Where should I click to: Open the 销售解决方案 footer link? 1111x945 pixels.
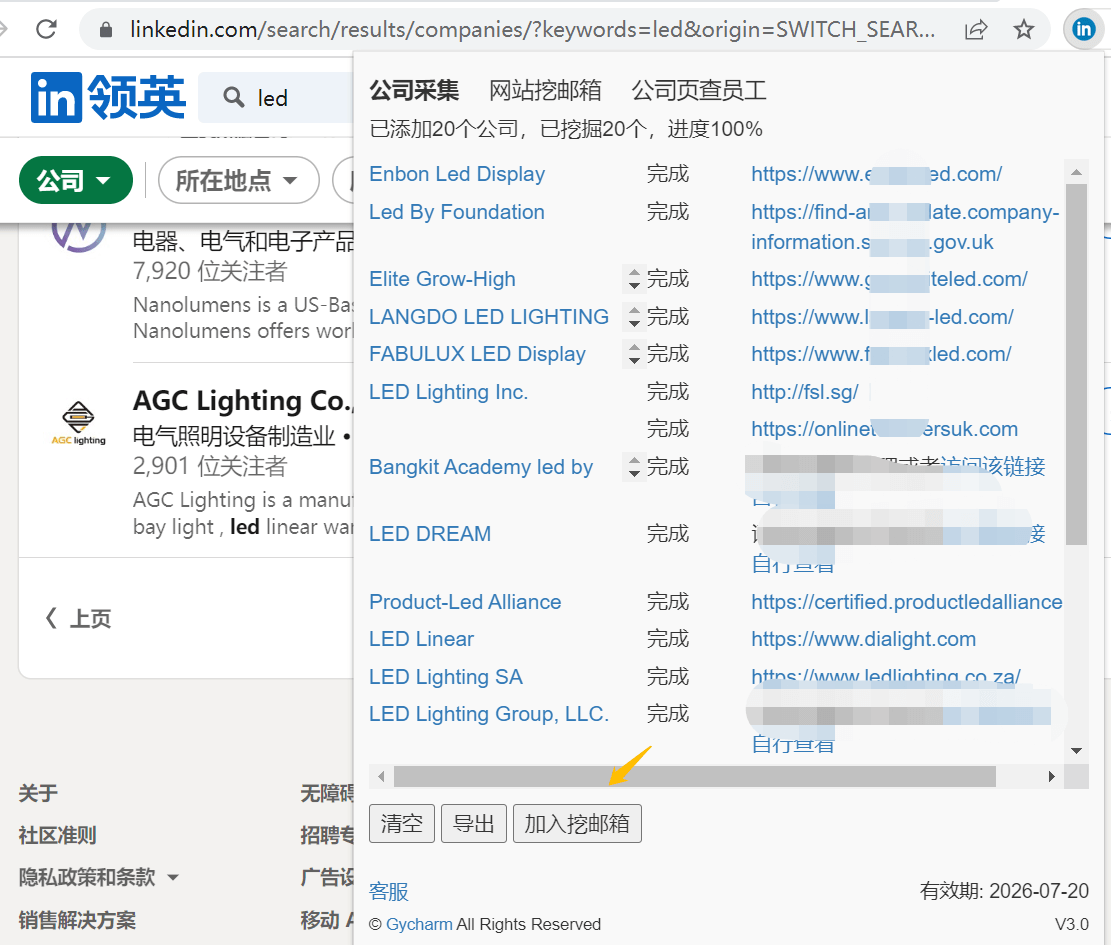pyautogui.click(x=77, y=920)
